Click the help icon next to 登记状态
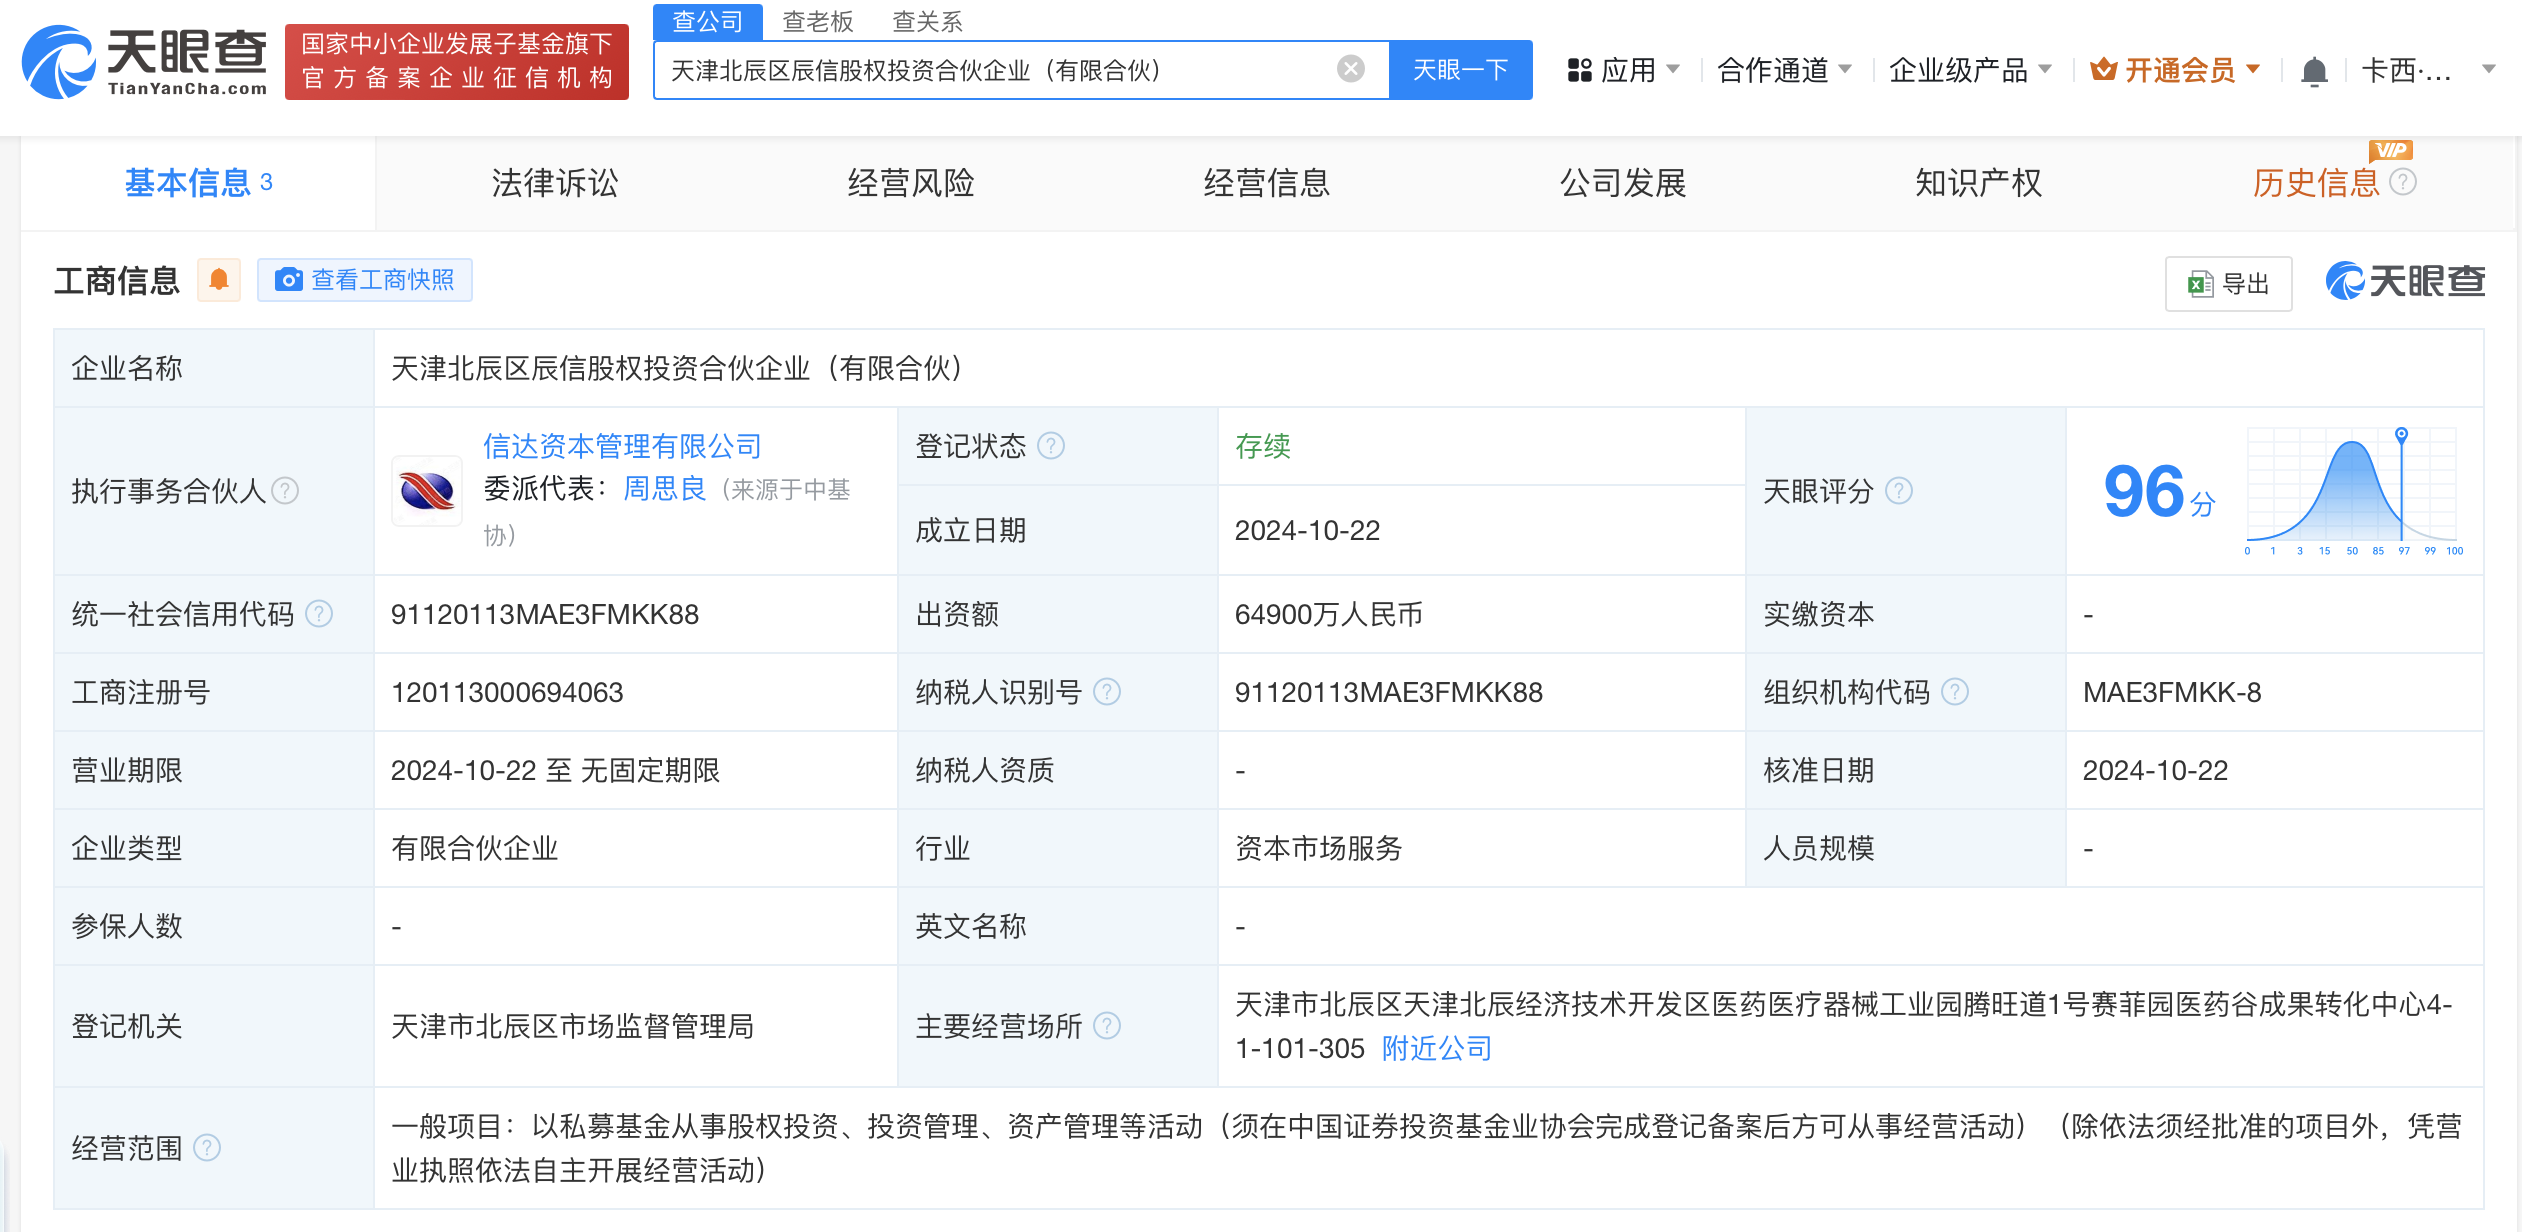This screenshot has width=2522, height=1232. click(x=1051, y=447)
